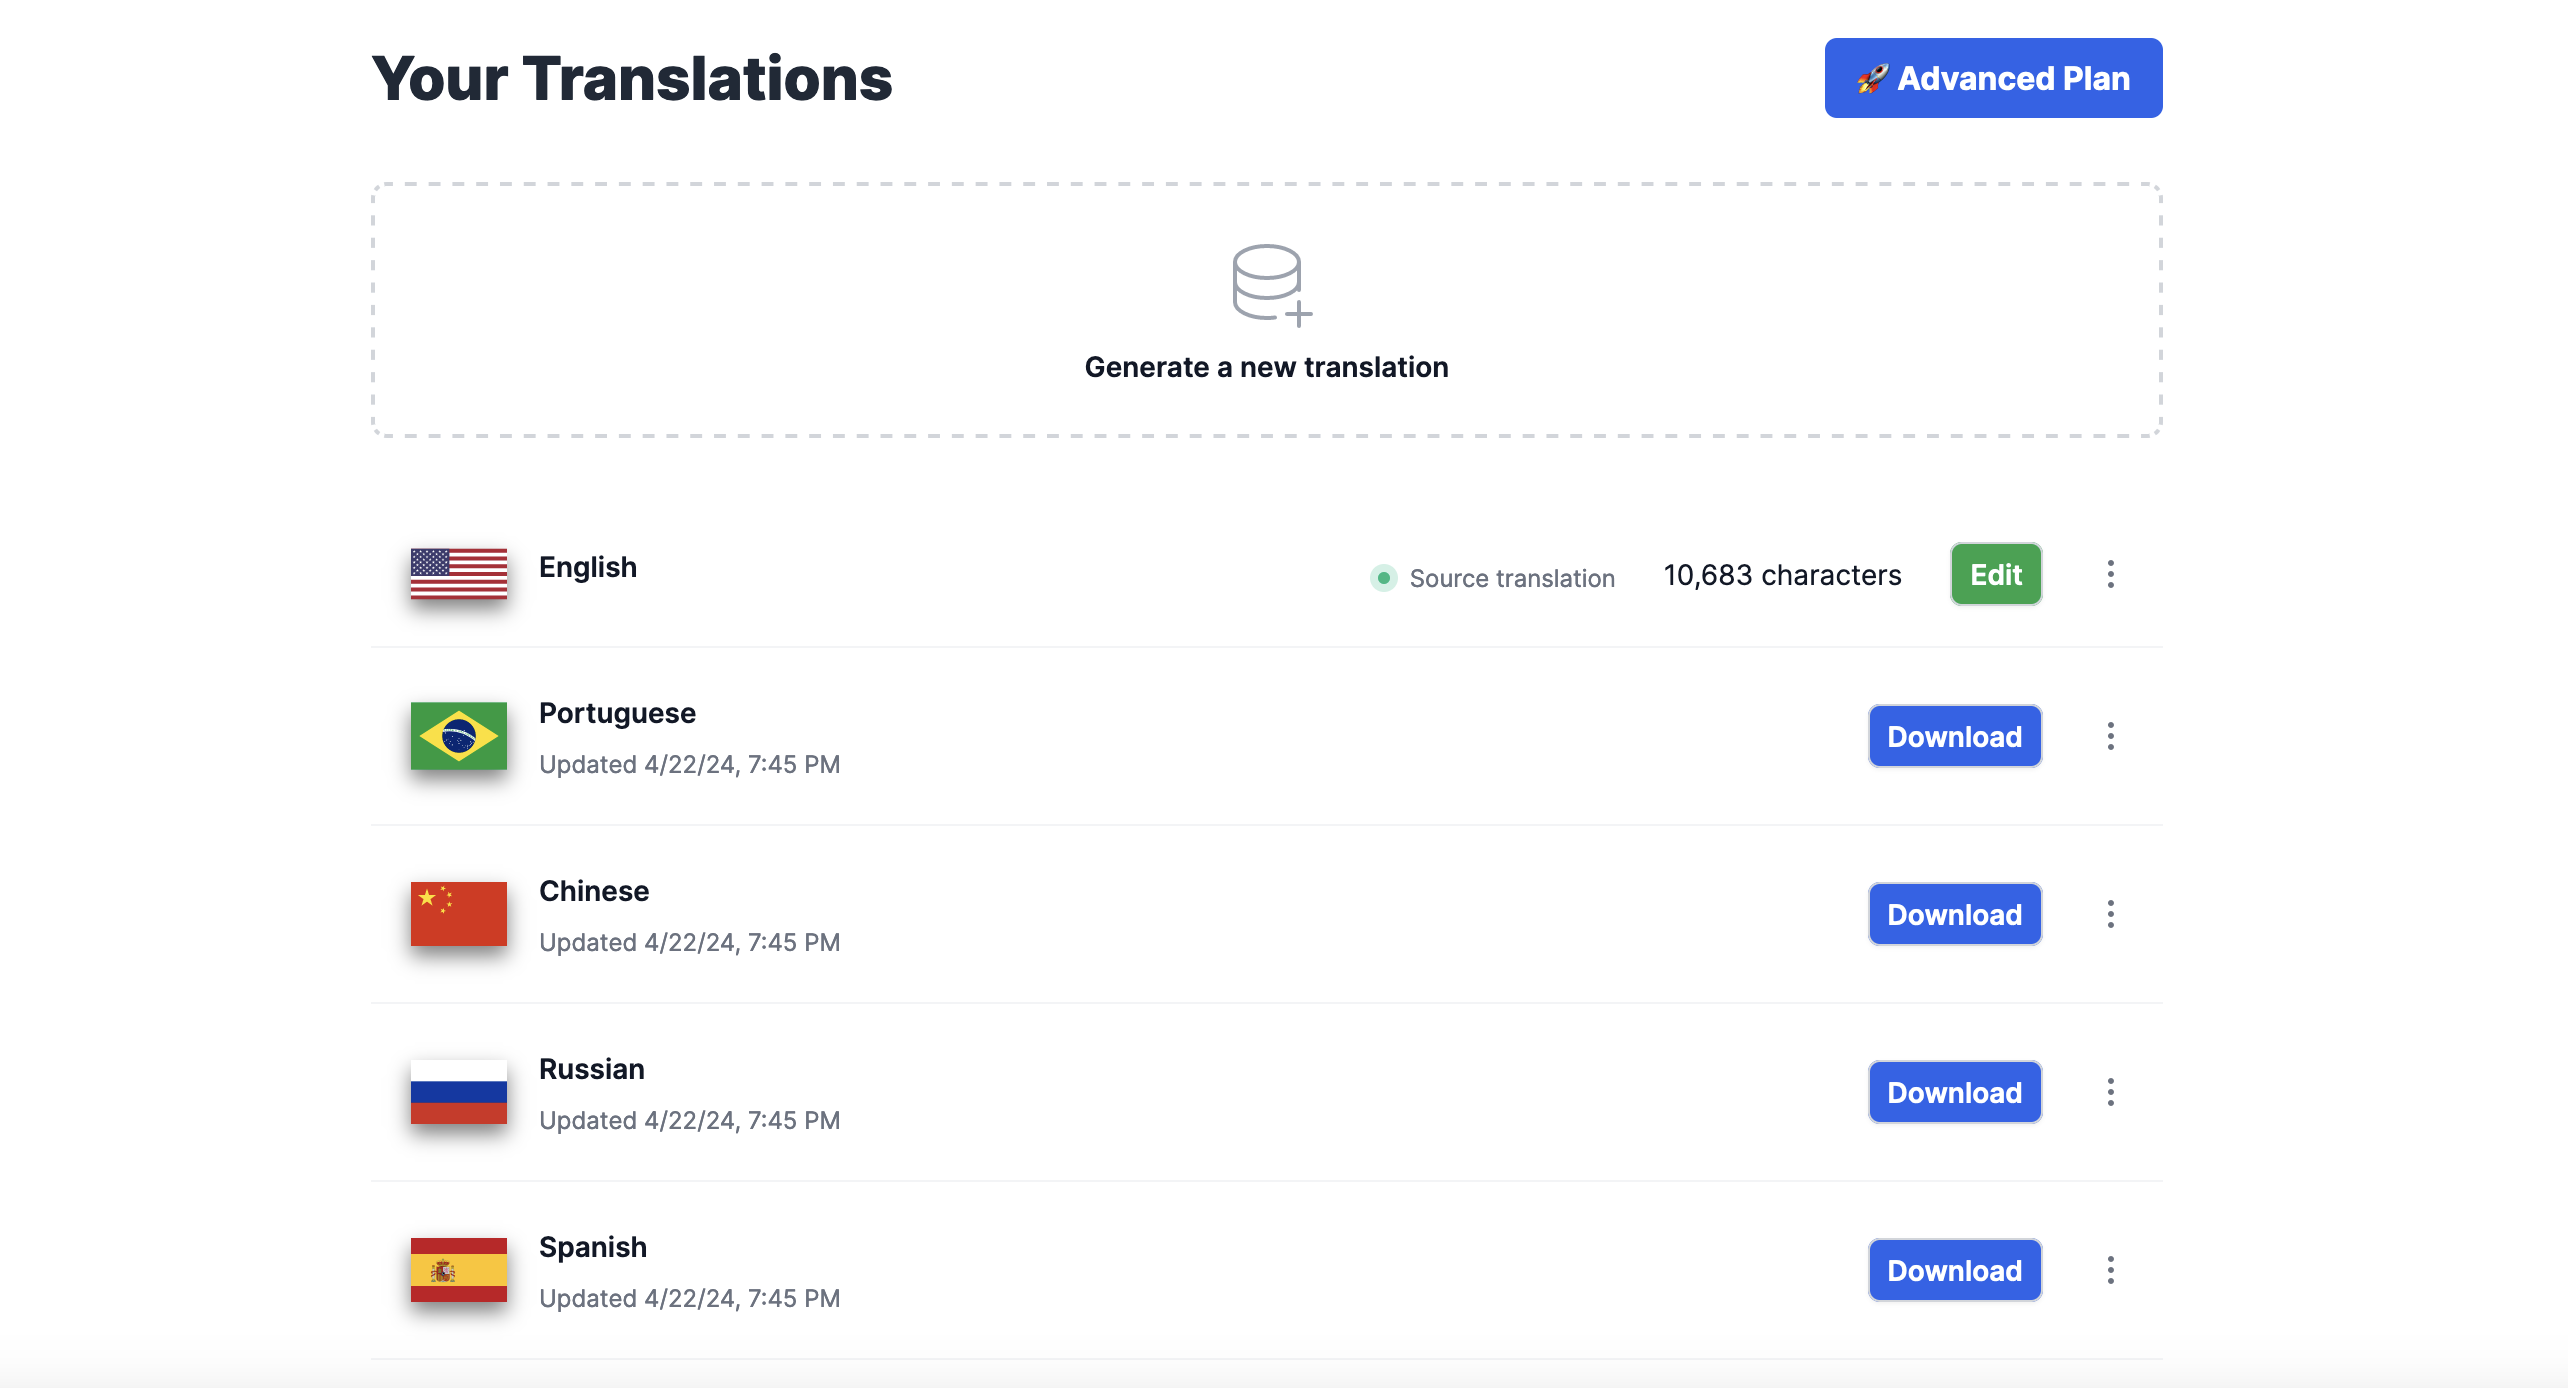Download the Portuguese translation

click(x=1954, y=736)
